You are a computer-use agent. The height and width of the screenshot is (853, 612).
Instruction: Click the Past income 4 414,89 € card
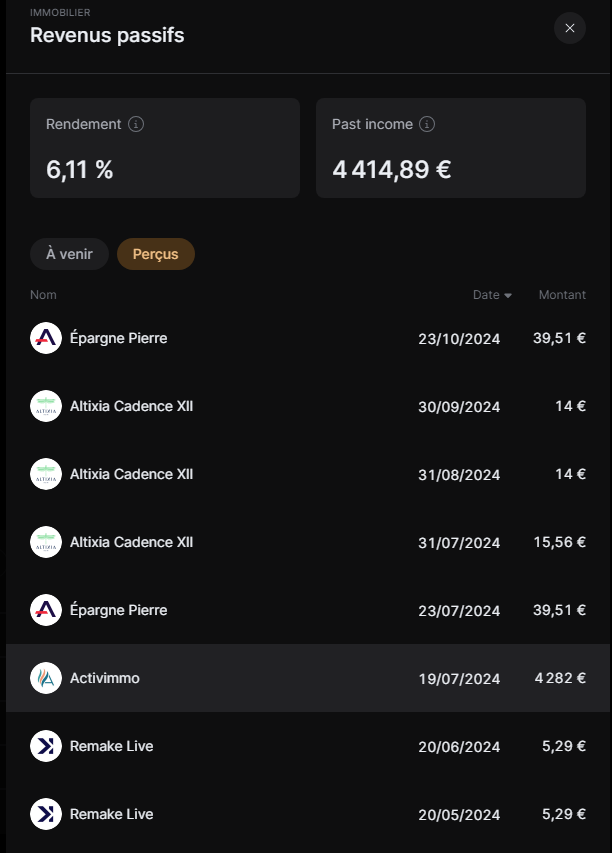pos(451,148)
